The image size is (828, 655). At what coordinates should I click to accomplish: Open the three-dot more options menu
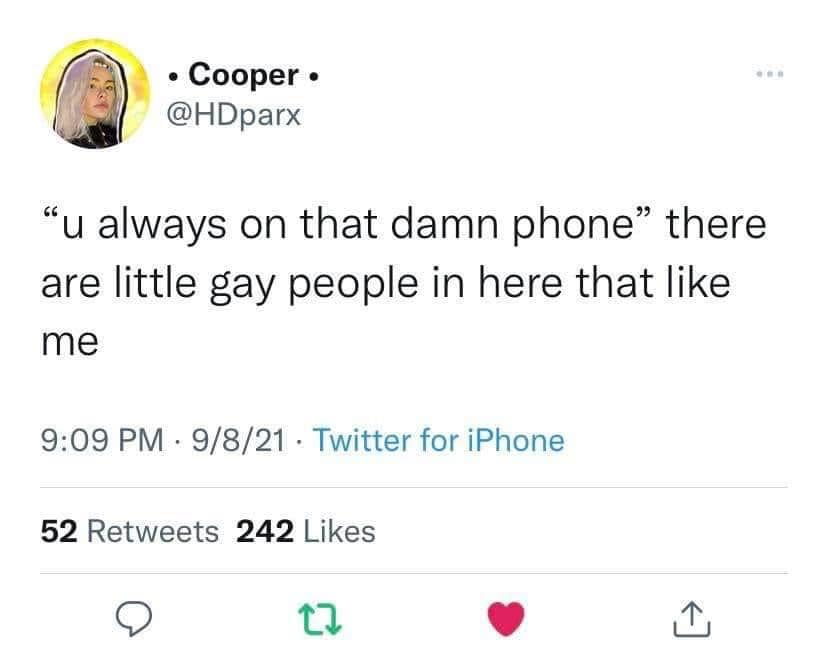(770, 74)
